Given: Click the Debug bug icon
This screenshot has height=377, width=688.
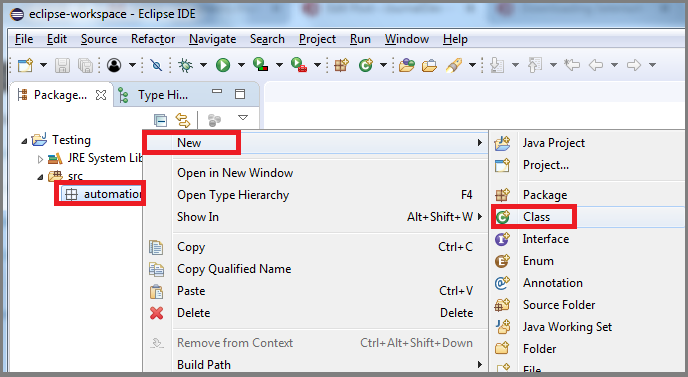Looking at the screenshot, I should pyautogui.click(x=185, y=65).
